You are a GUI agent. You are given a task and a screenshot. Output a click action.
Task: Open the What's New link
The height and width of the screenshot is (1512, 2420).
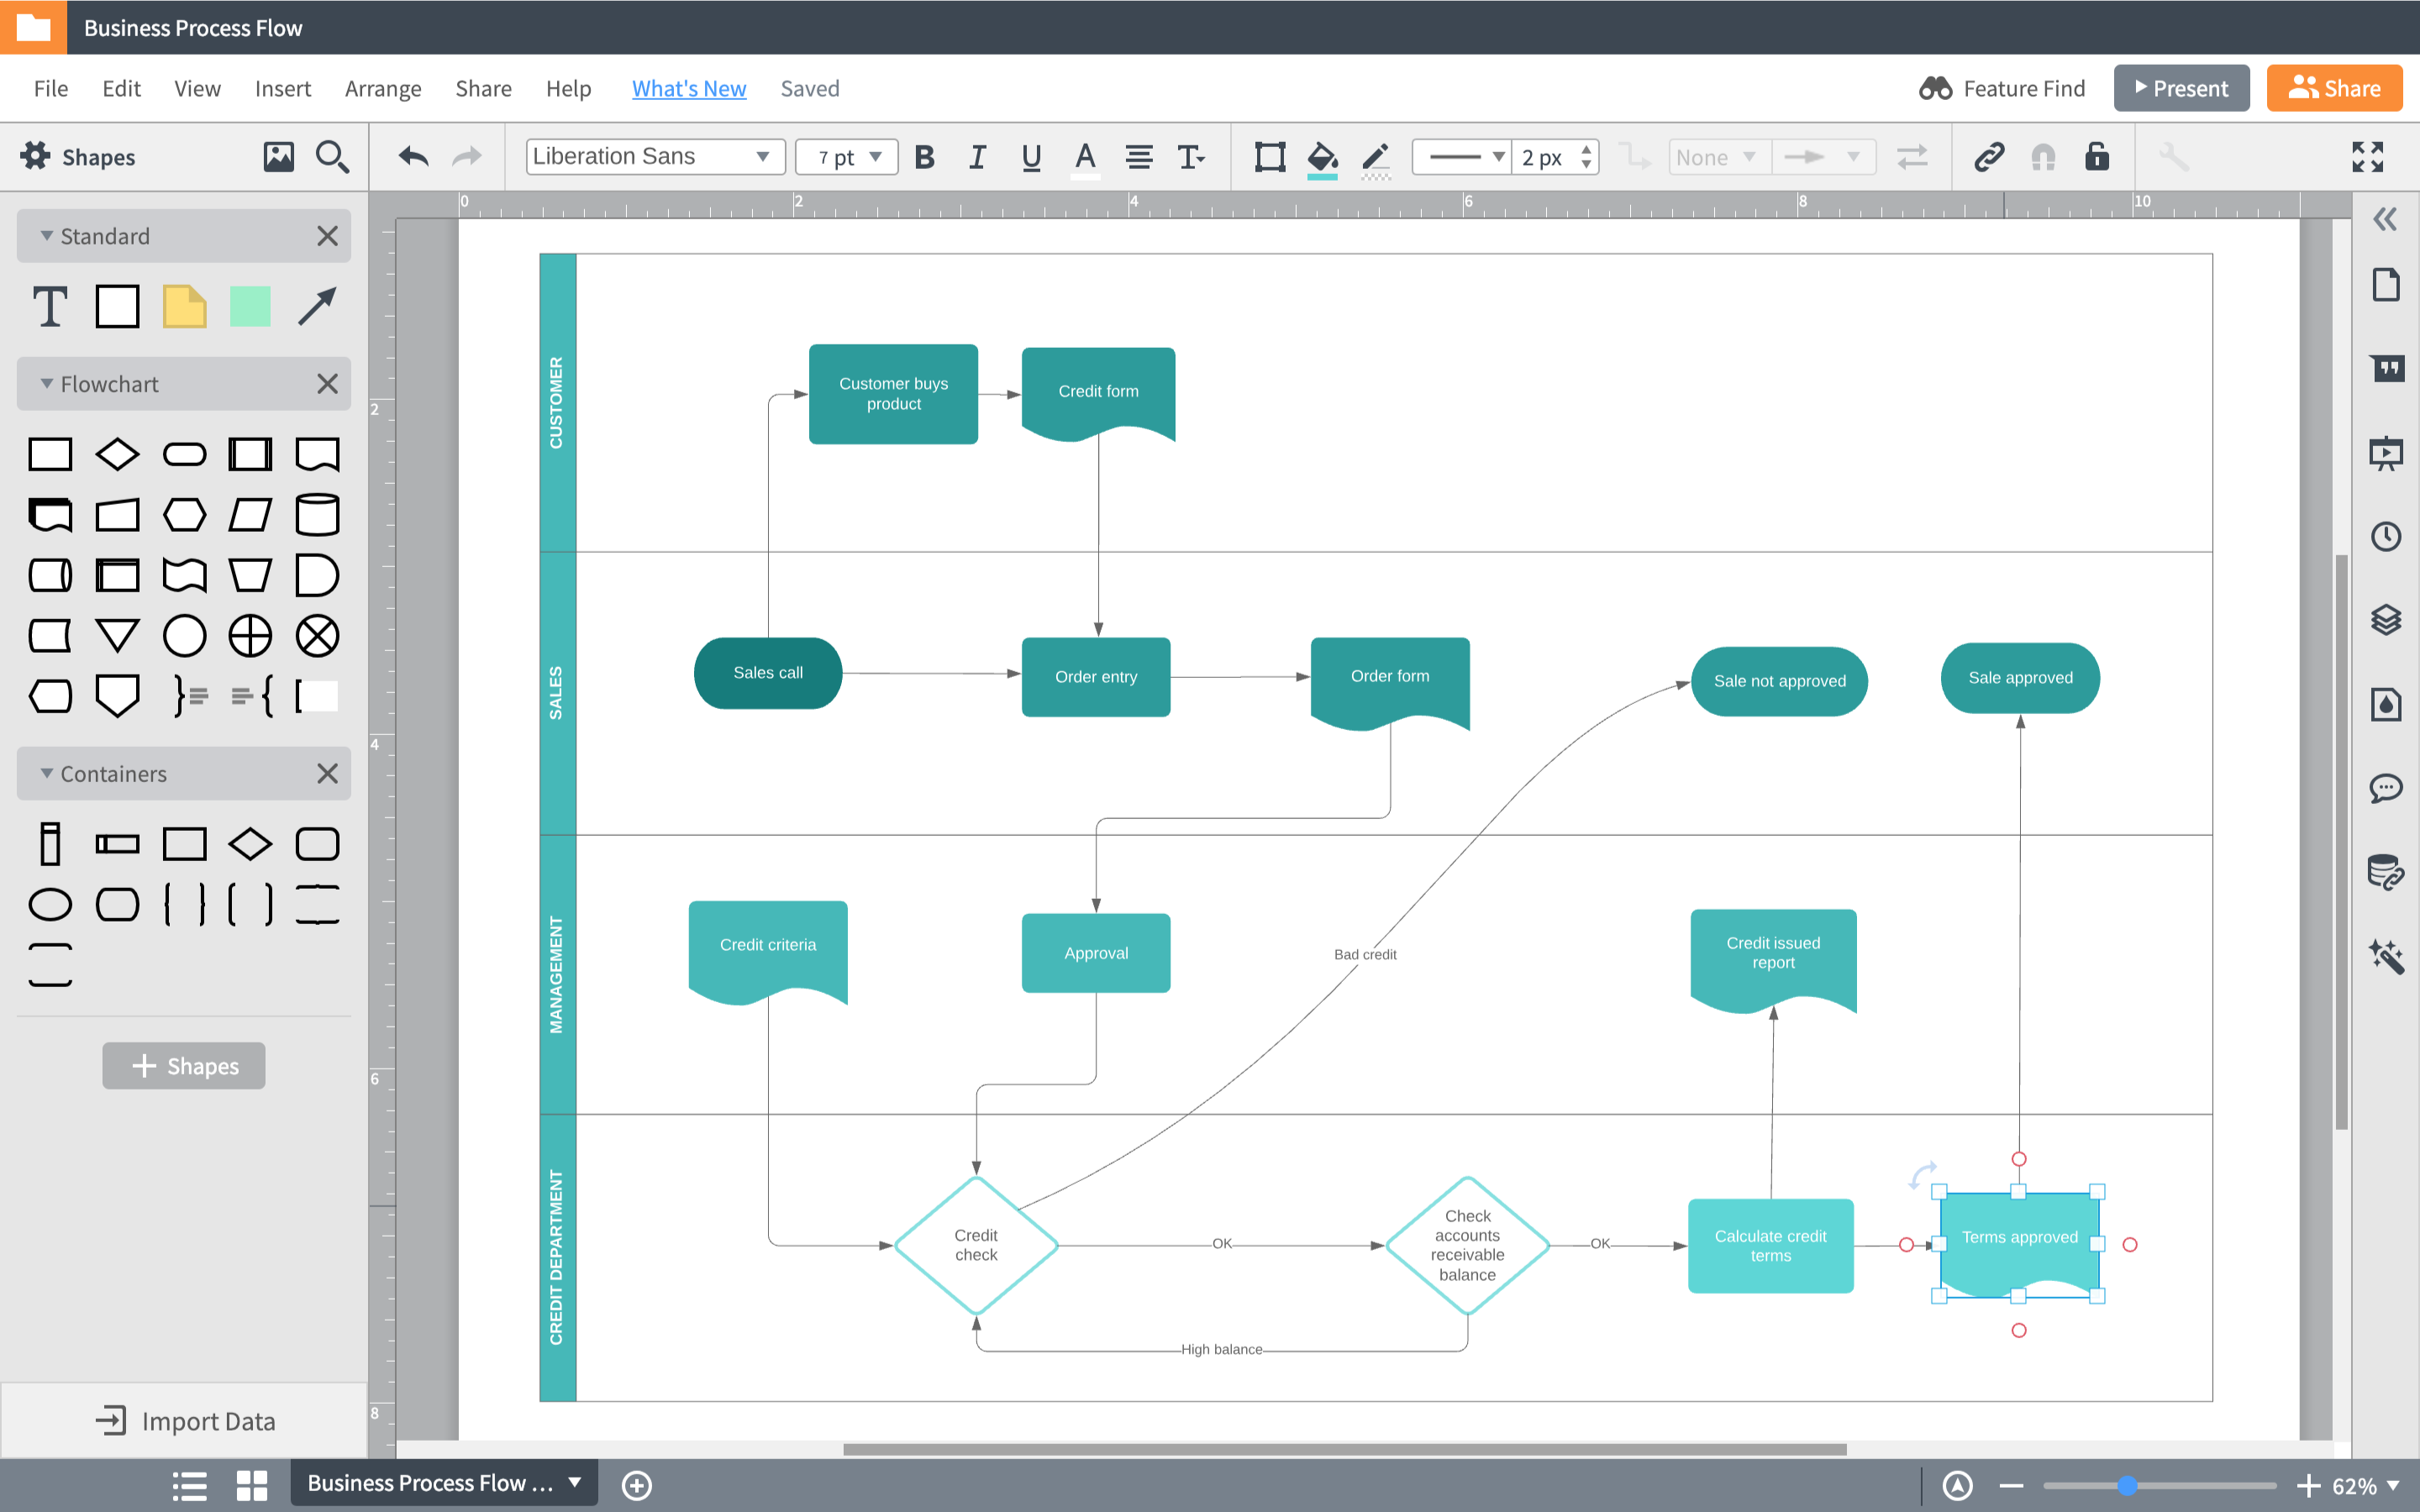pos(689,88)
